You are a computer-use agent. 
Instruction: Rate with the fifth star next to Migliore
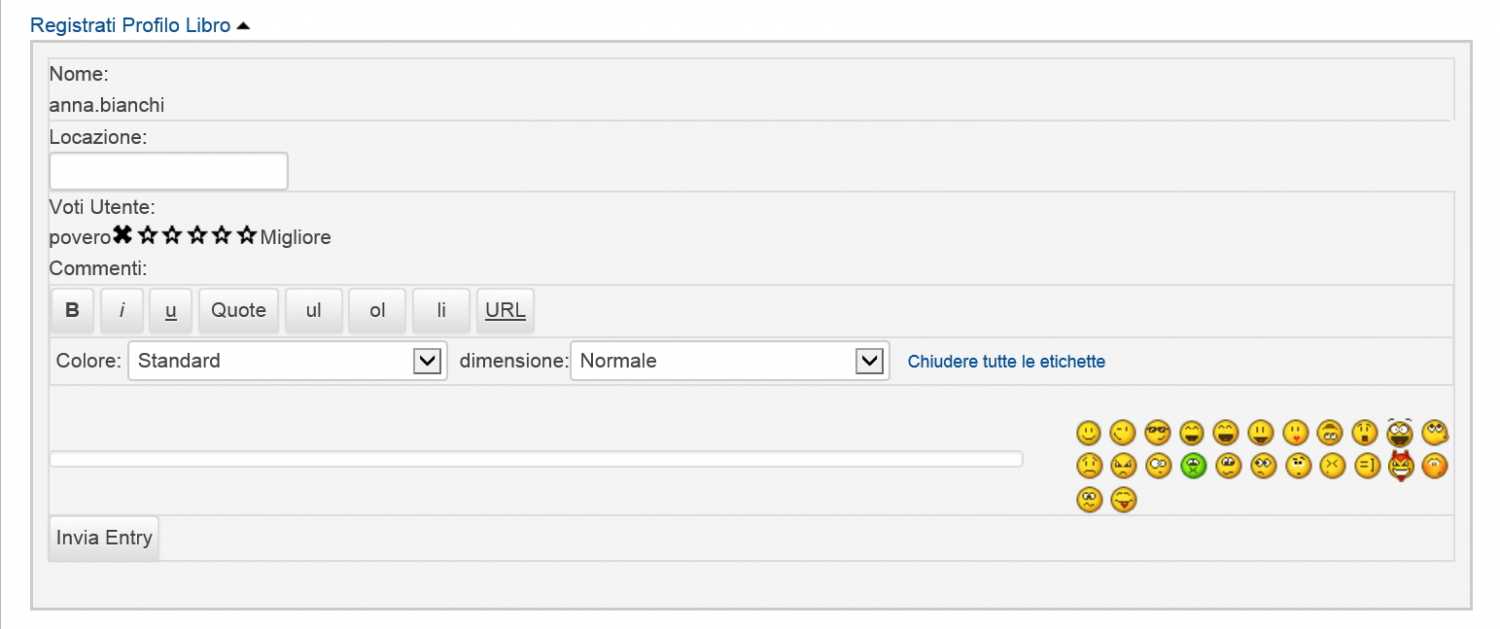[x=247, y=236]
